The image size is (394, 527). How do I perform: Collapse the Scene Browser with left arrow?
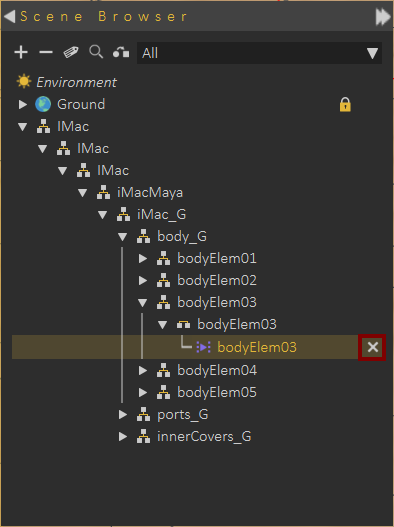pos(9,16)
